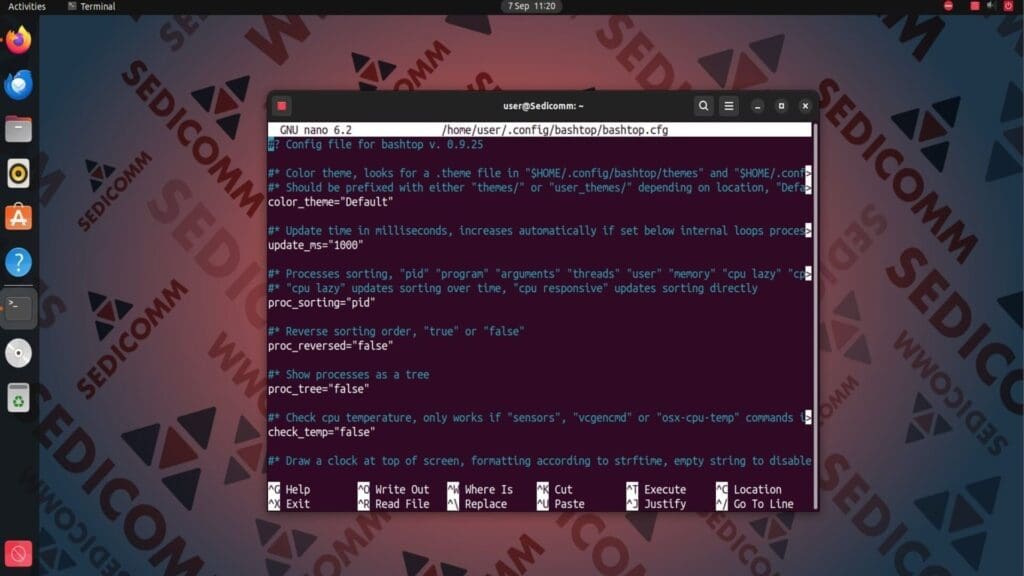Image resolution: width=1024 pixels, height=576 pixels.
Task: Open the hamburger menu in the terminal header
Action: 729,105
